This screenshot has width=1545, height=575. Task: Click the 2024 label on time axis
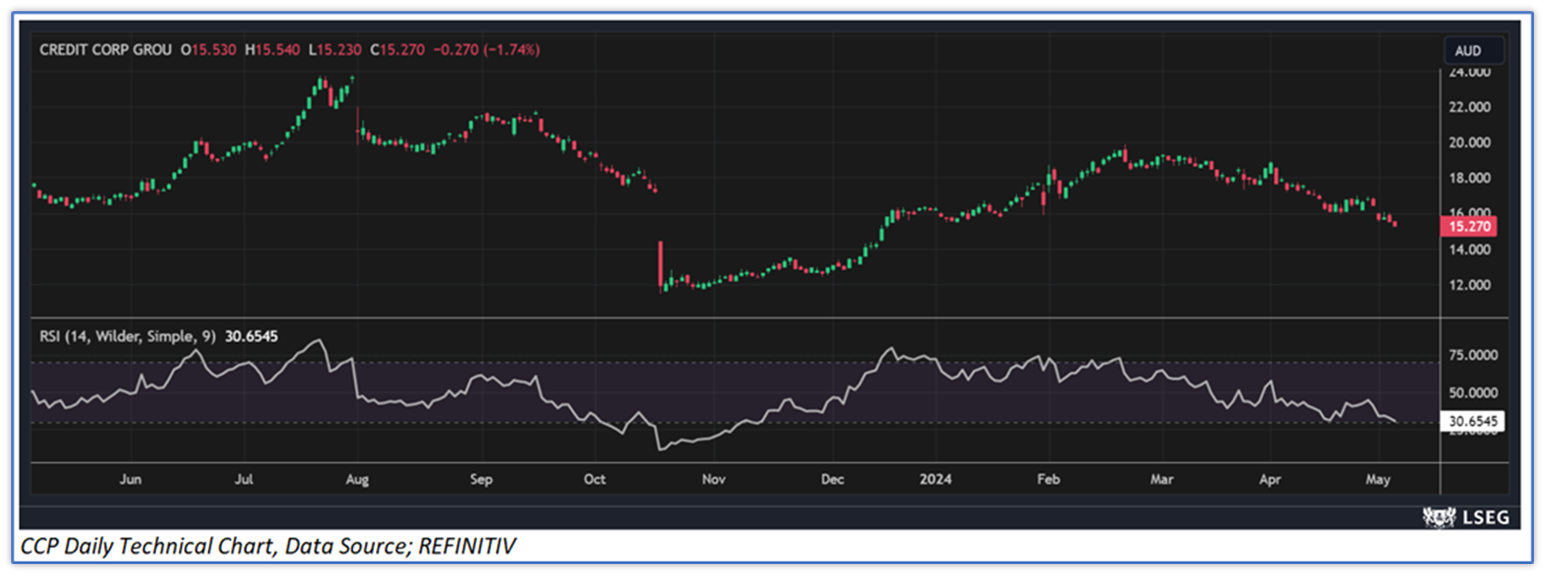(937, 479)
